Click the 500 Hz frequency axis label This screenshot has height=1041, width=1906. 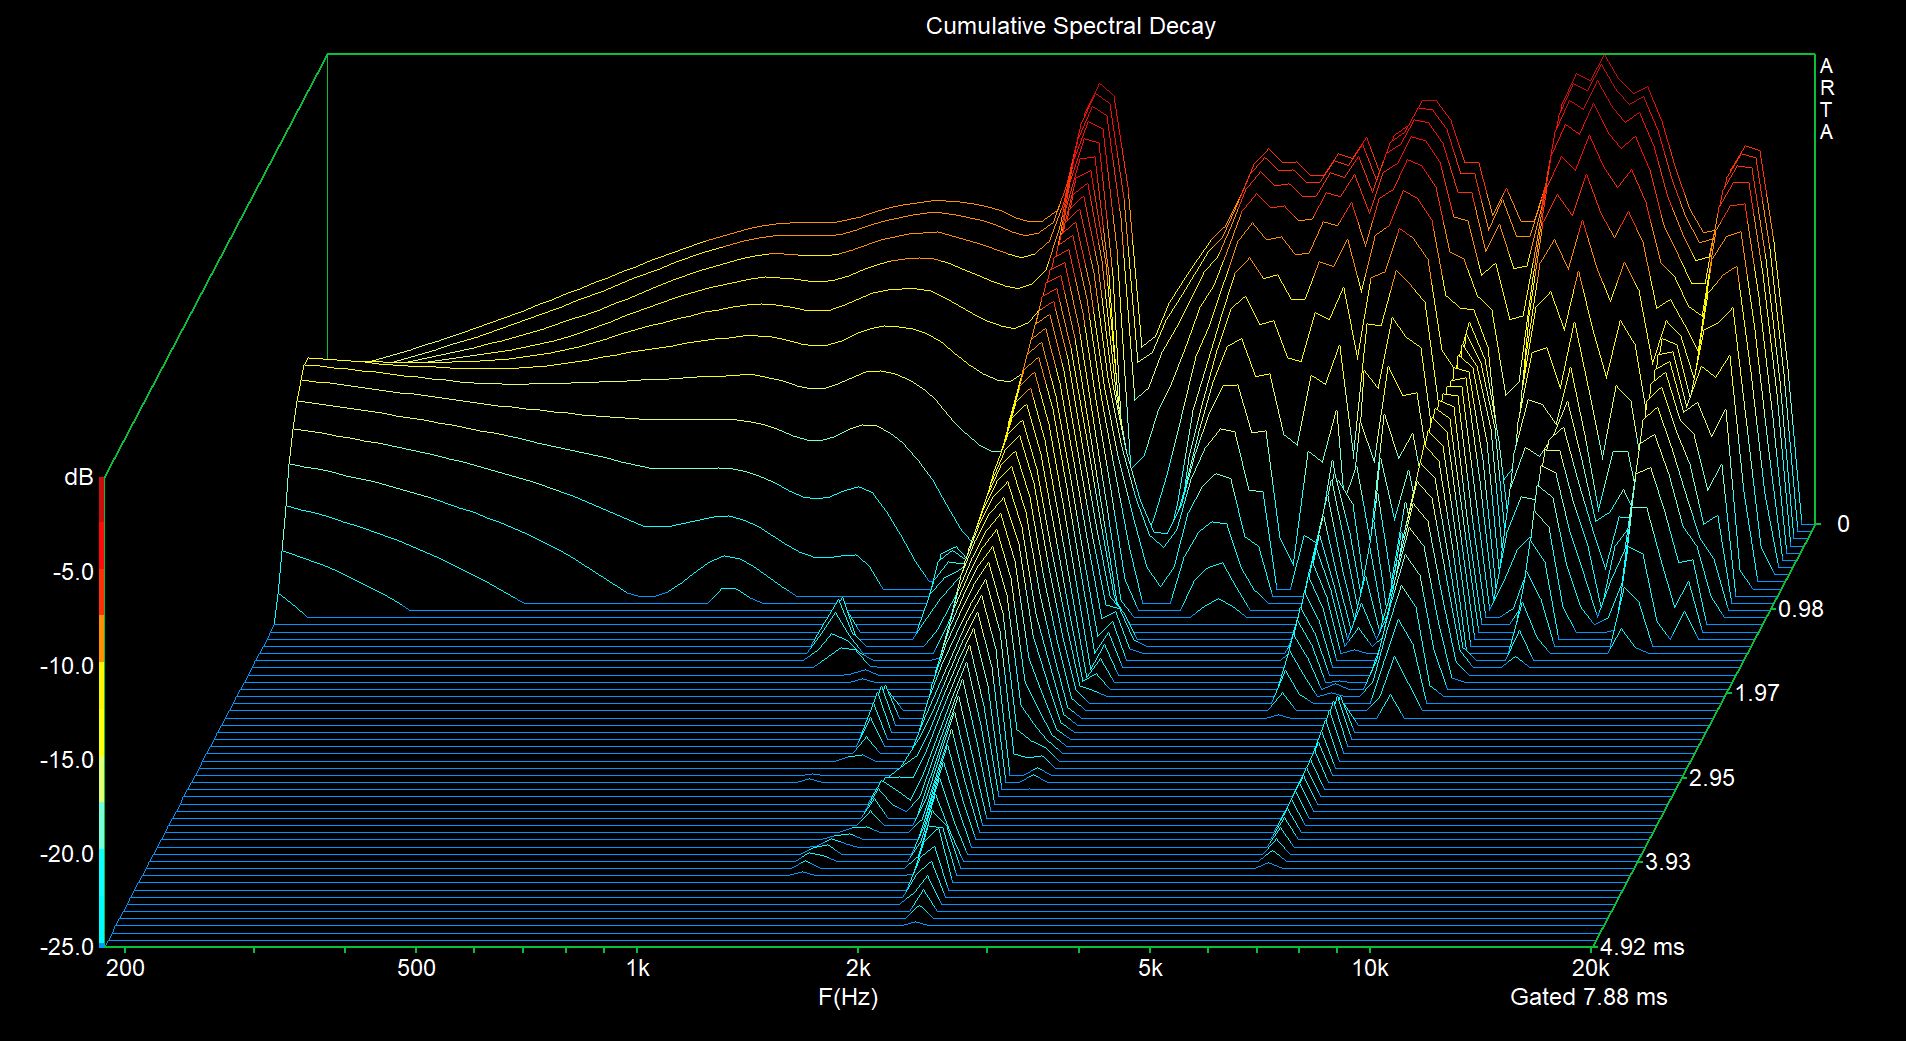(416, 968)
